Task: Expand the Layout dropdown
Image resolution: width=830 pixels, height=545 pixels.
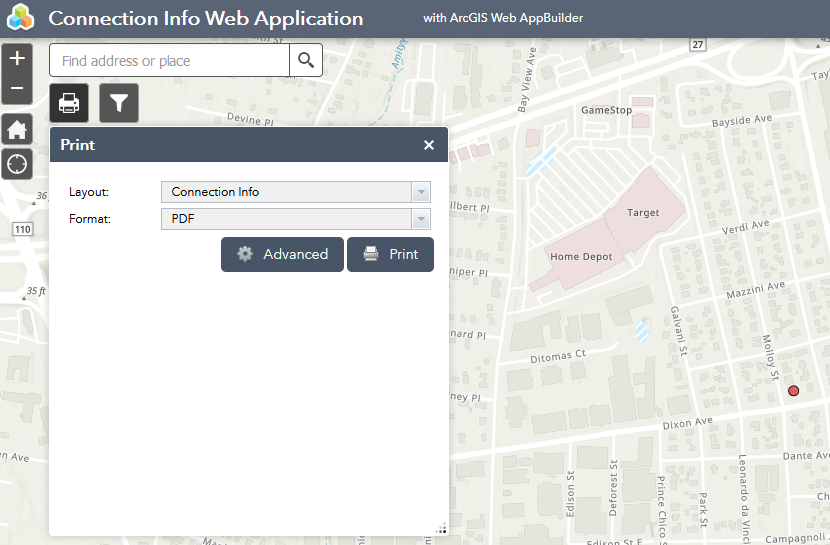Action: coord(421,192)
